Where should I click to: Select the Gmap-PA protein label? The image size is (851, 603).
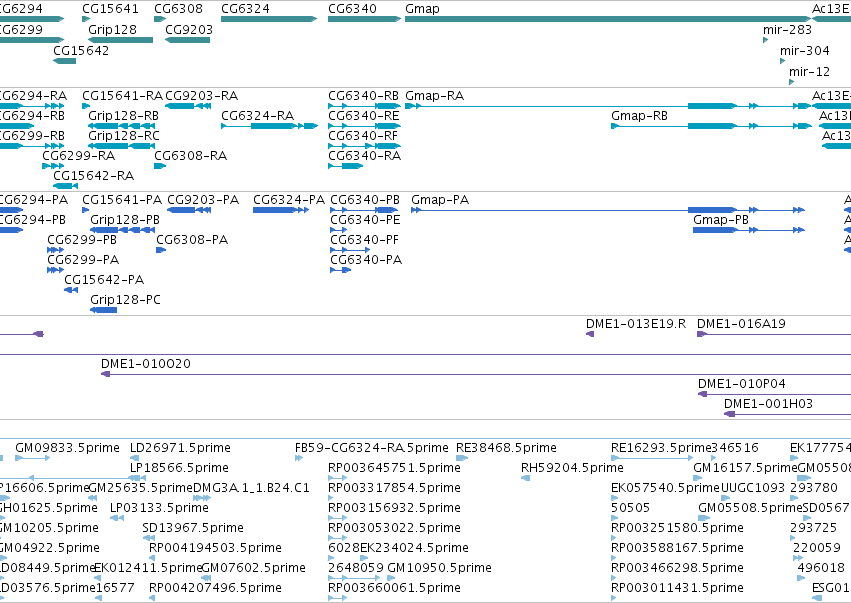440,200
